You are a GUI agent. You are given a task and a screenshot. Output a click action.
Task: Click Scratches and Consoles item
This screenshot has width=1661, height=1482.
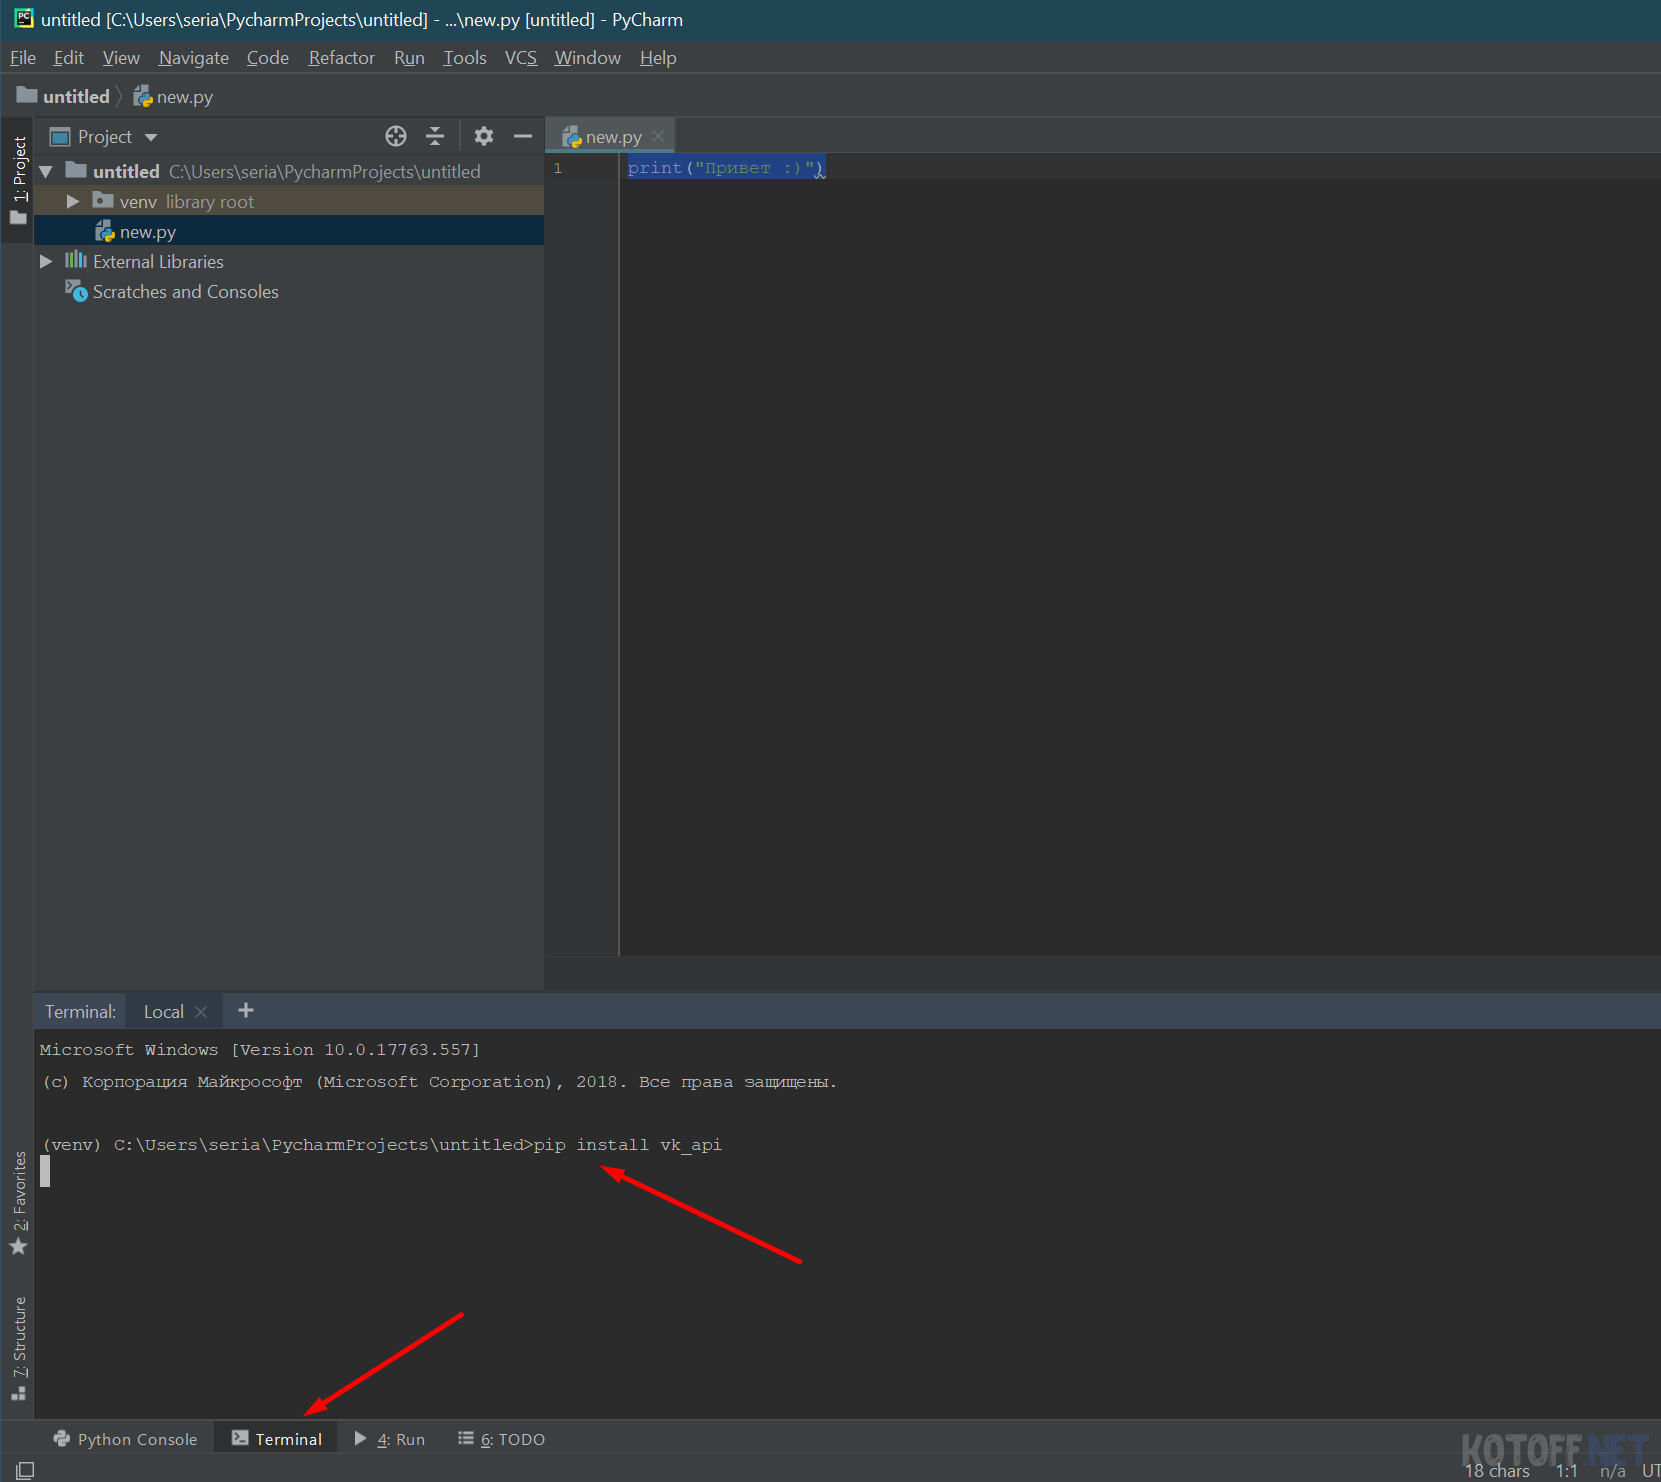(185, 292)
